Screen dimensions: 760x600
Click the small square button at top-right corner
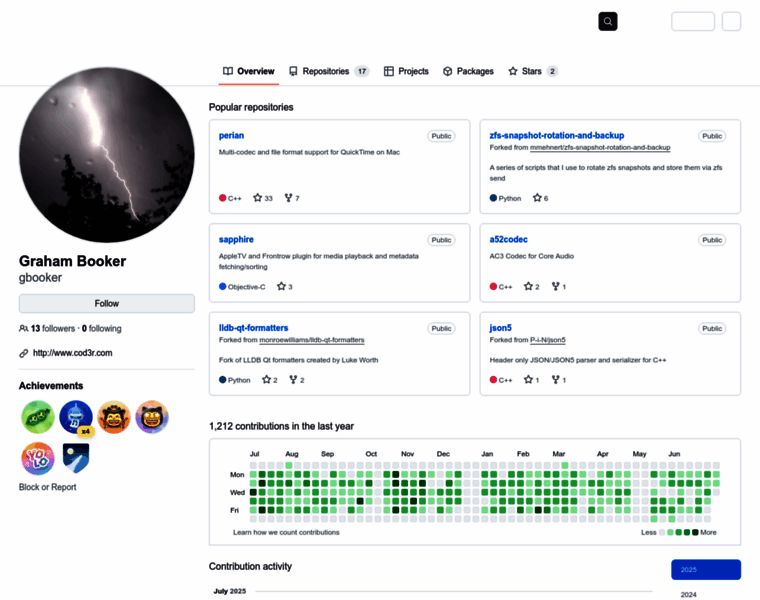tap(731, 21)
